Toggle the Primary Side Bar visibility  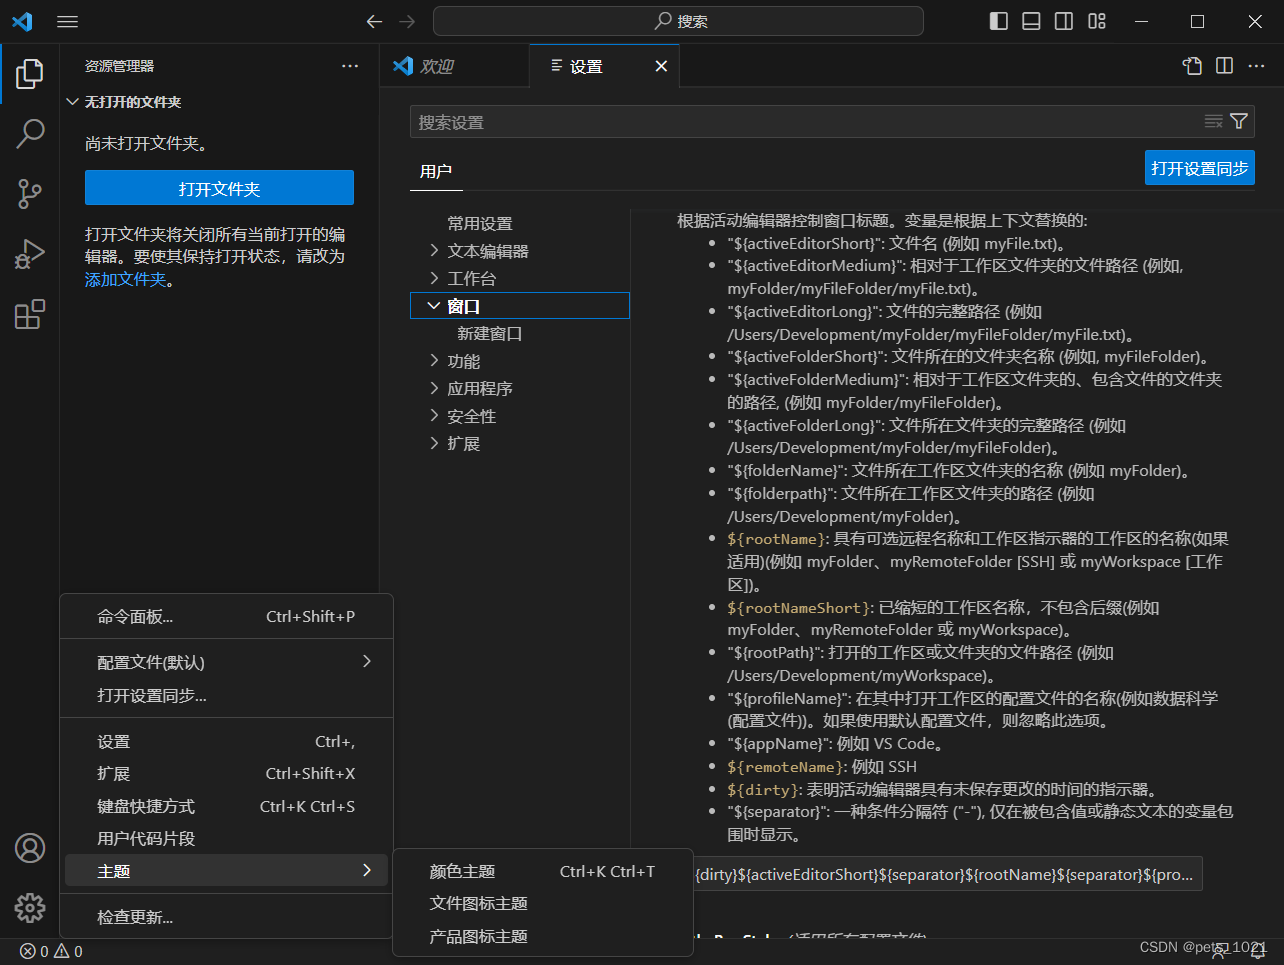pyautogui.click(x=997, y=20)
